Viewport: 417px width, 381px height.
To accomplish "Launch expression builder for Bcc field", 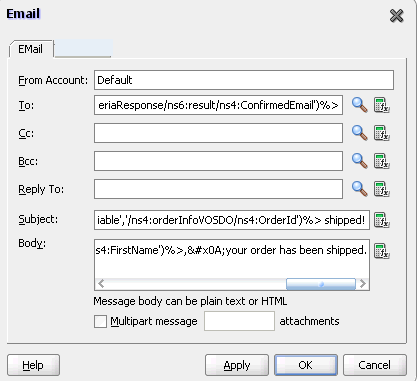I will [382, 161].
